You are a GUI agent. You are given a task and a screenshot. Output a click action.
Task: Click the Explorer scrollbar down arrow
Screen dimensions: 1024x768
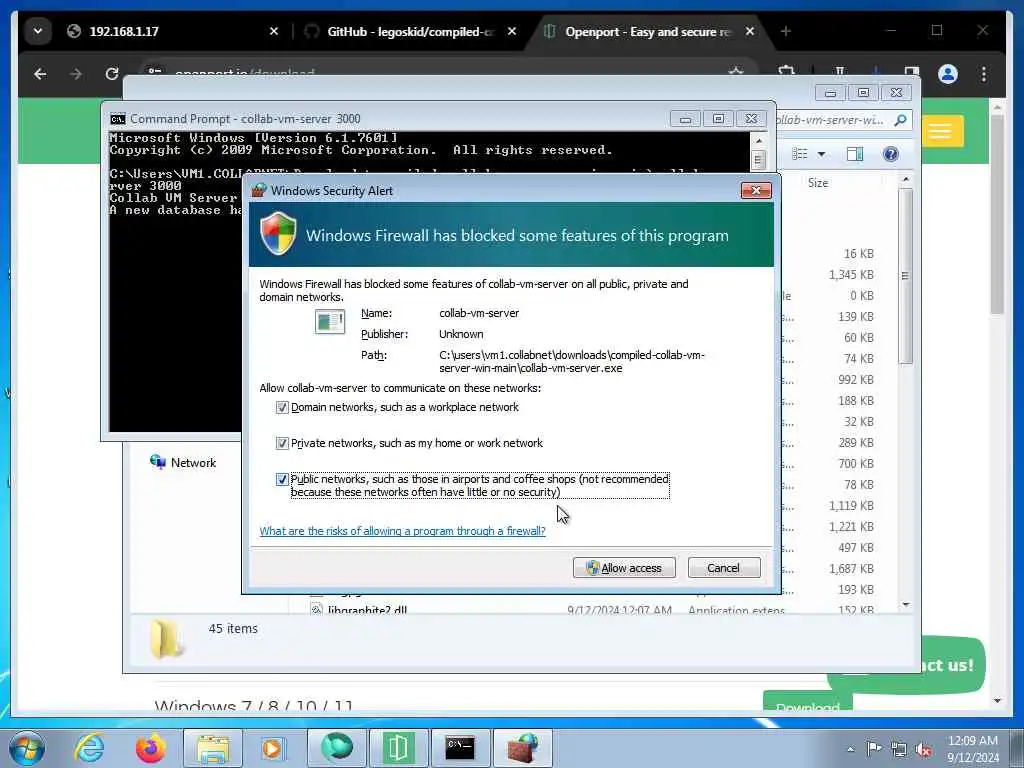(906, 605)
